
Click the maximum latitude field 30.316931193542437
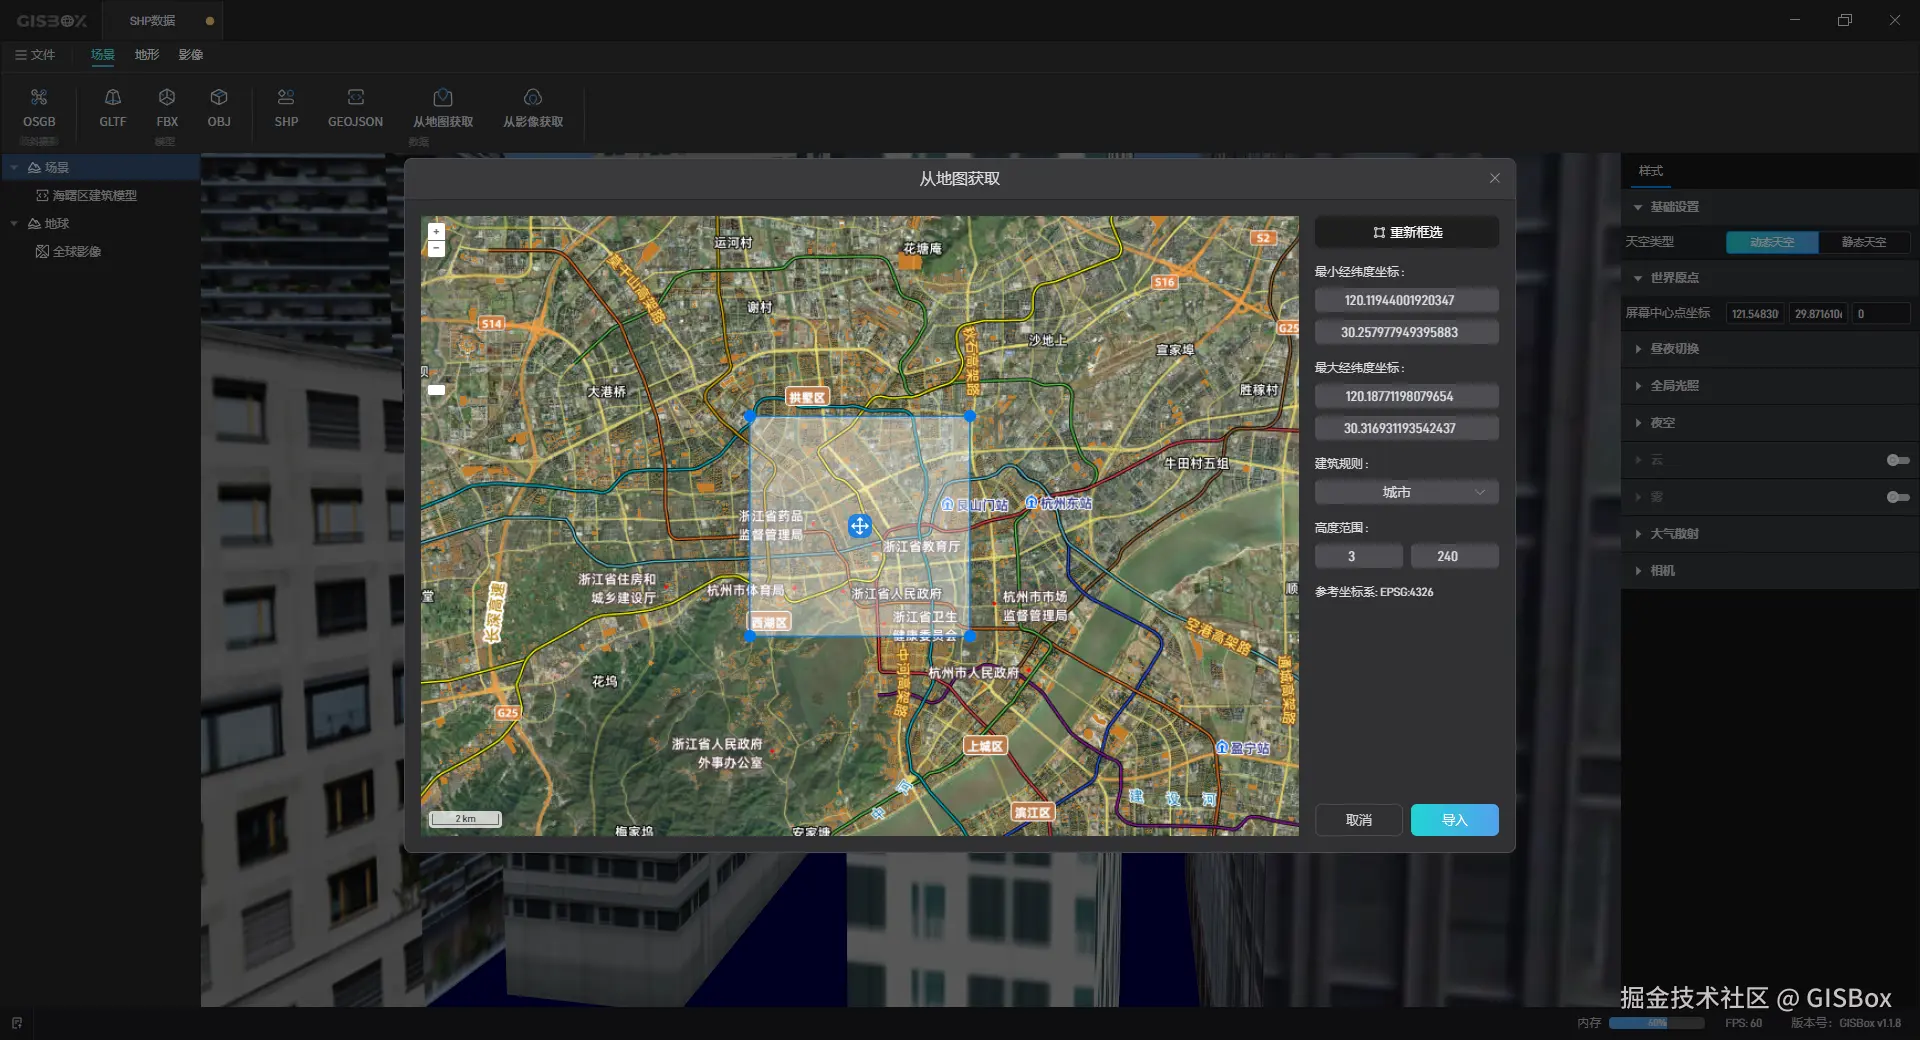click(1406, 428)
